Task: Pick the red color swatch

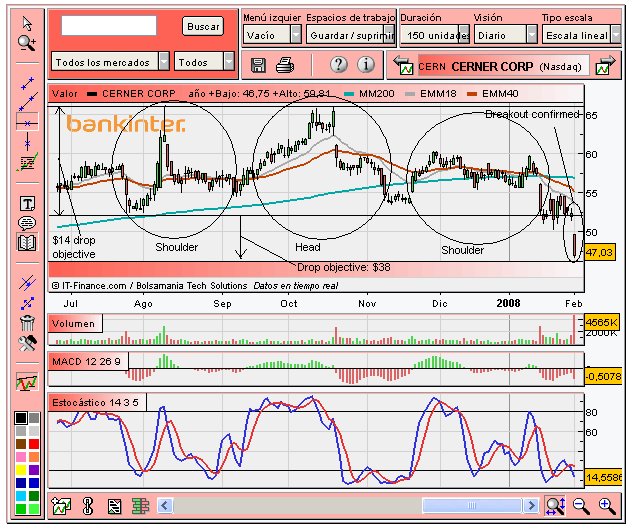Action: click(x=34, y=444)
